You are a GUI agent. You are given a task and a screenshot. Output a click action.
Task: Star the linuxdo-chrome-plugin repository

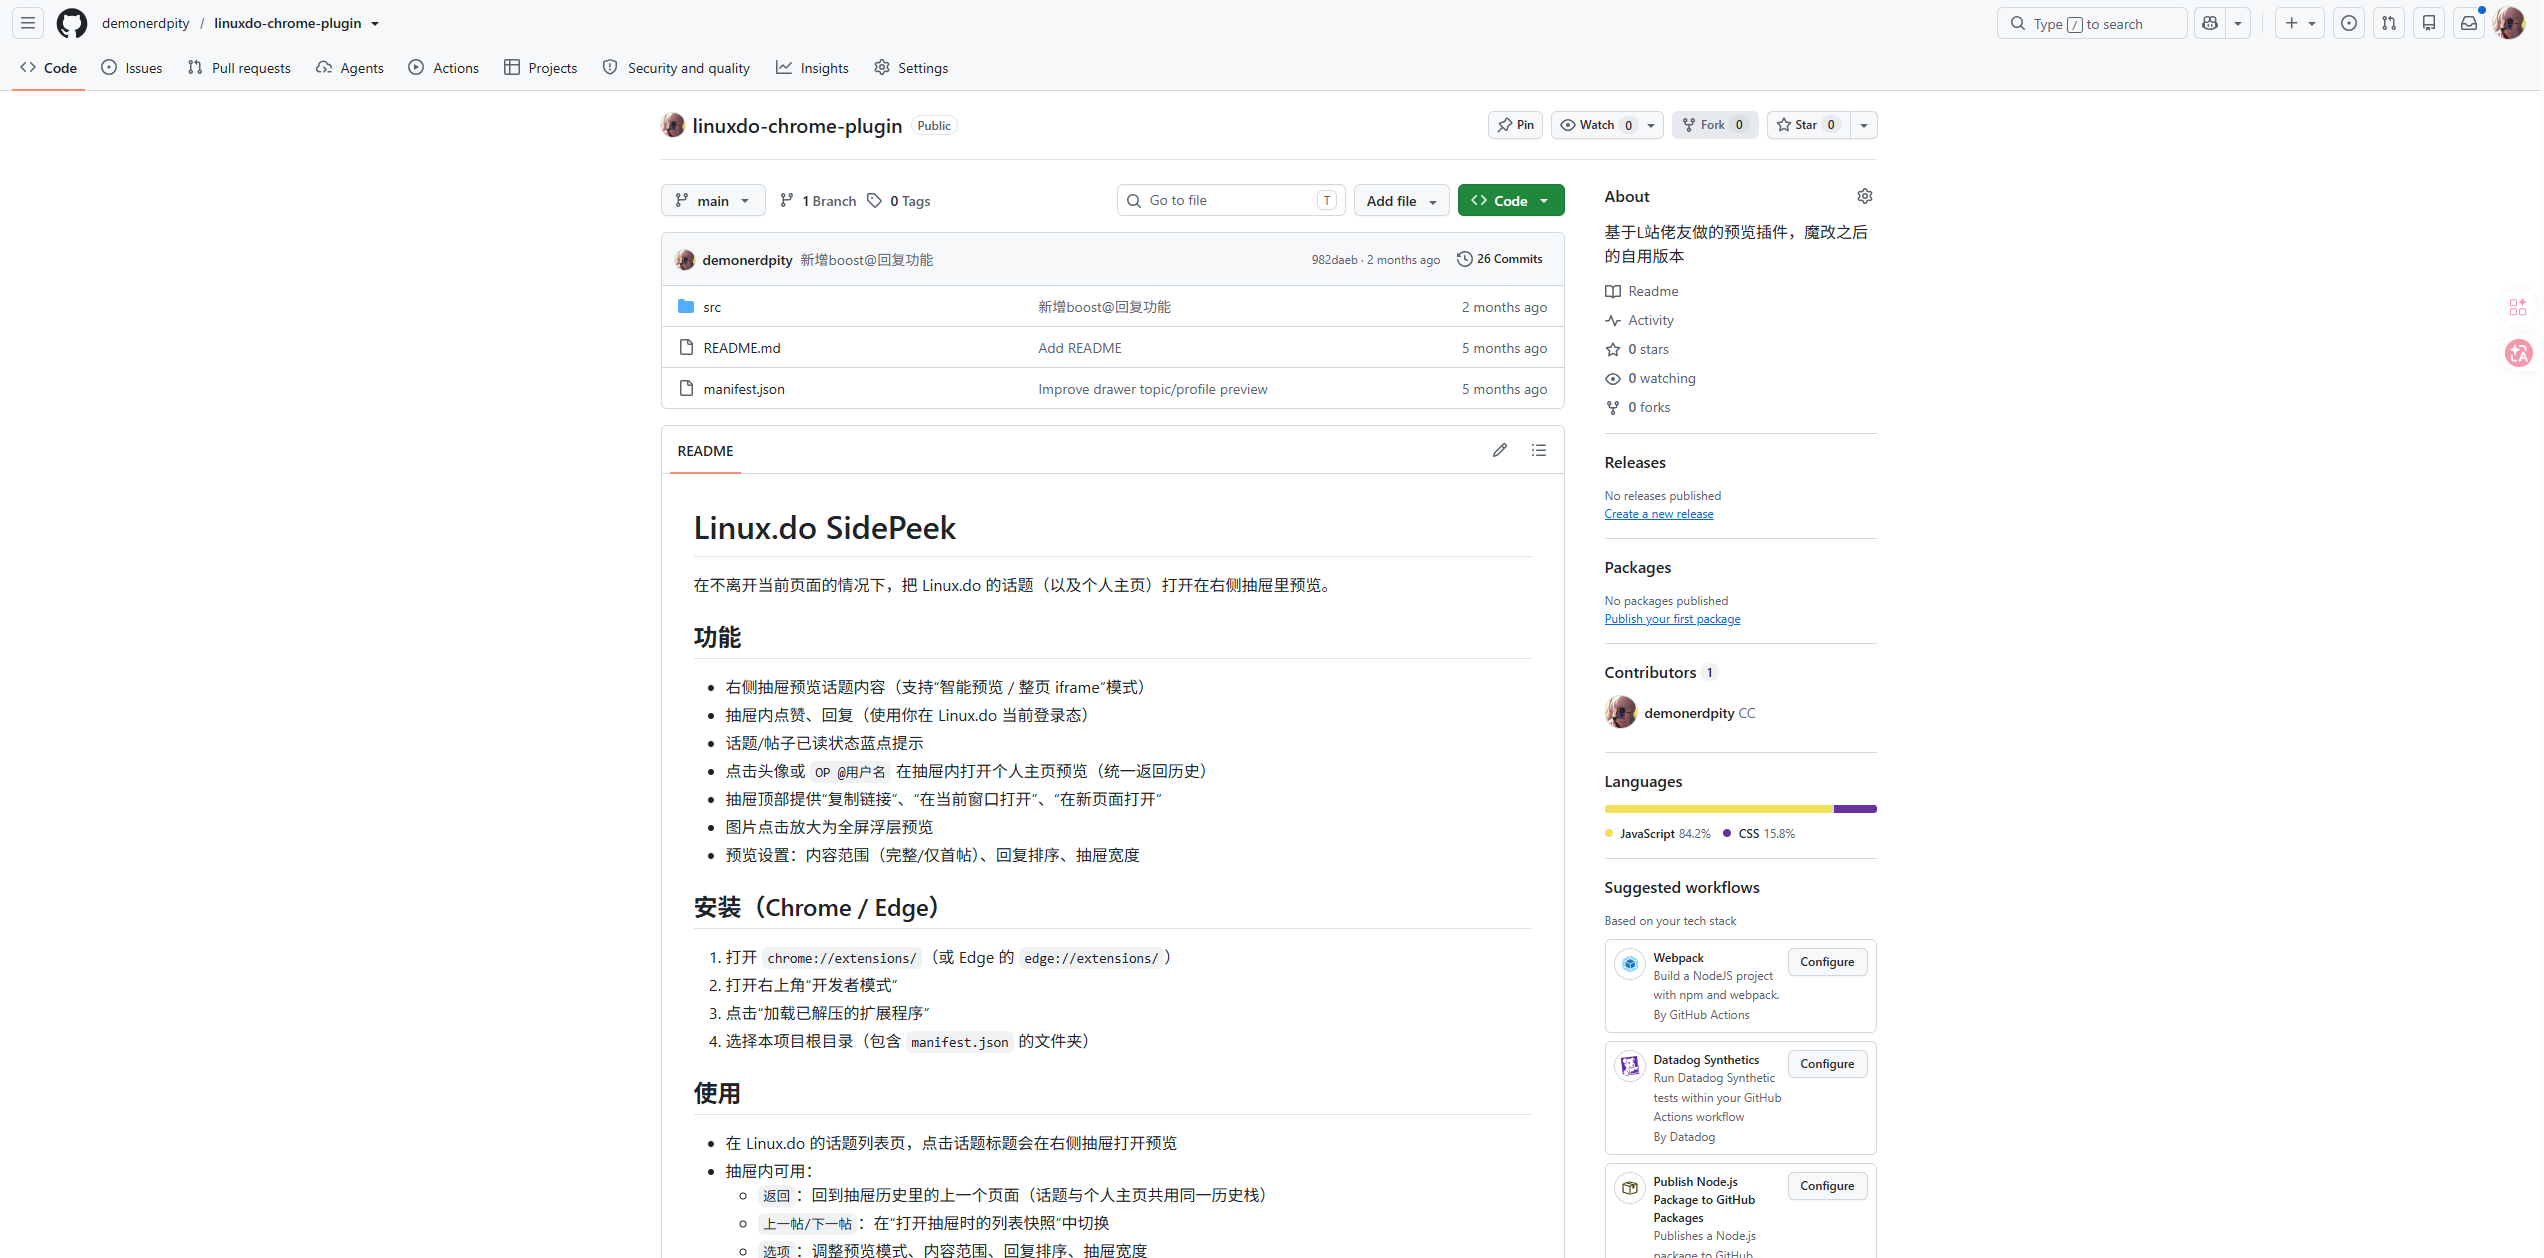coord(1808,125)
